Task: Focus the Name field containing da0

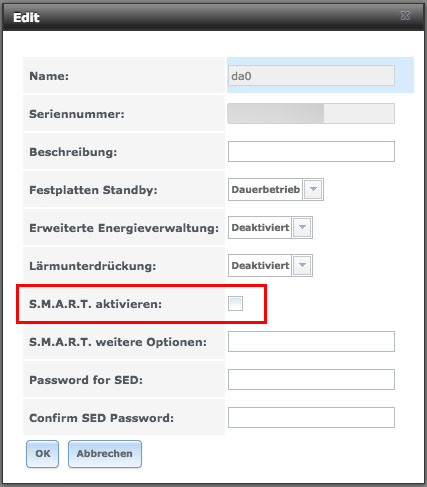Action: (311, 76)
